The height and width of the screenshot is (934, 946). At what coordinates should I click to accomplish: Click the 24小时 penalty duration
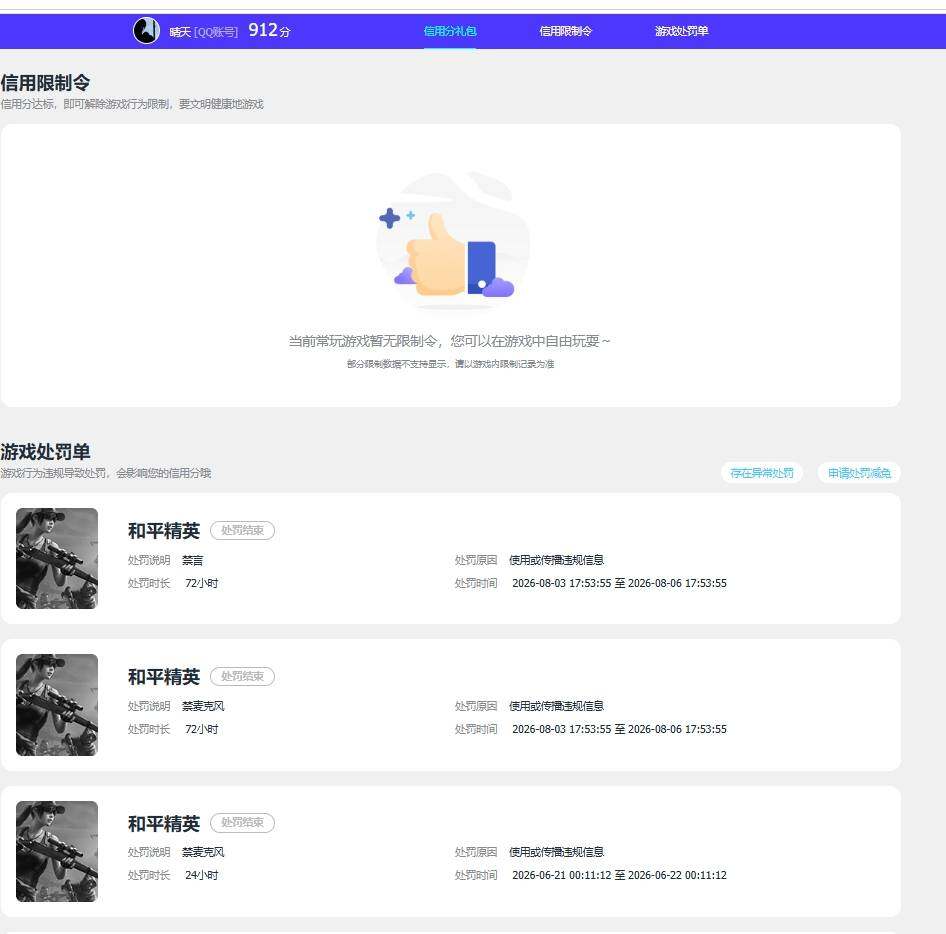click(x=202, y=875)
